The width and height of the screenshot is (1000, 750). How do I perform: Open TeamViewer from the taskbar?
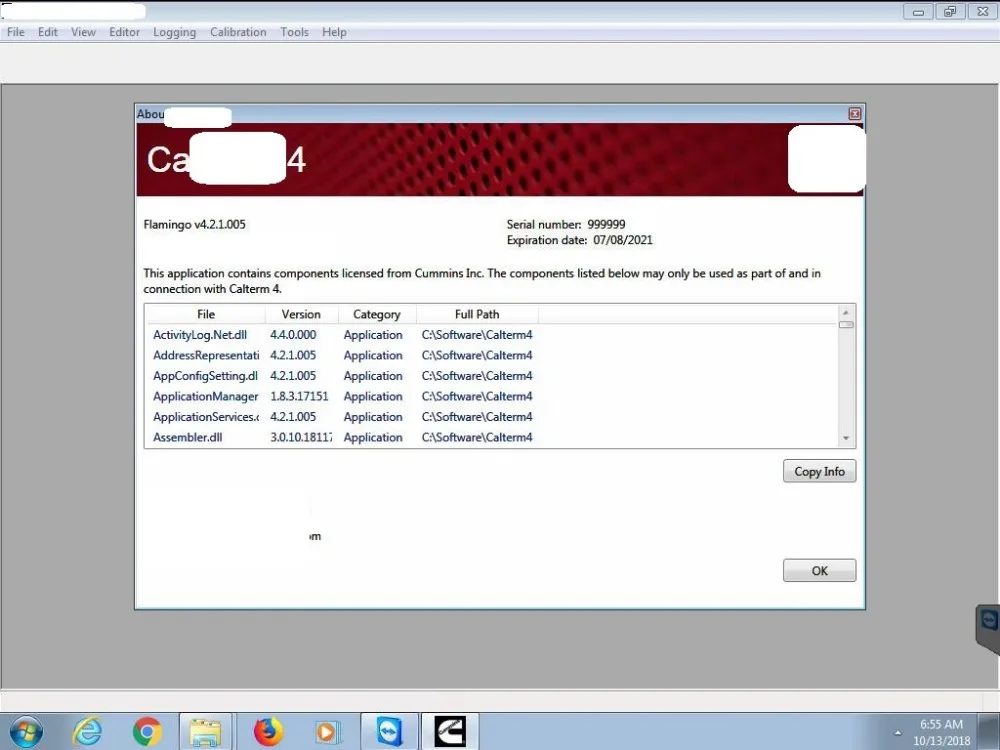coord(388,731)
